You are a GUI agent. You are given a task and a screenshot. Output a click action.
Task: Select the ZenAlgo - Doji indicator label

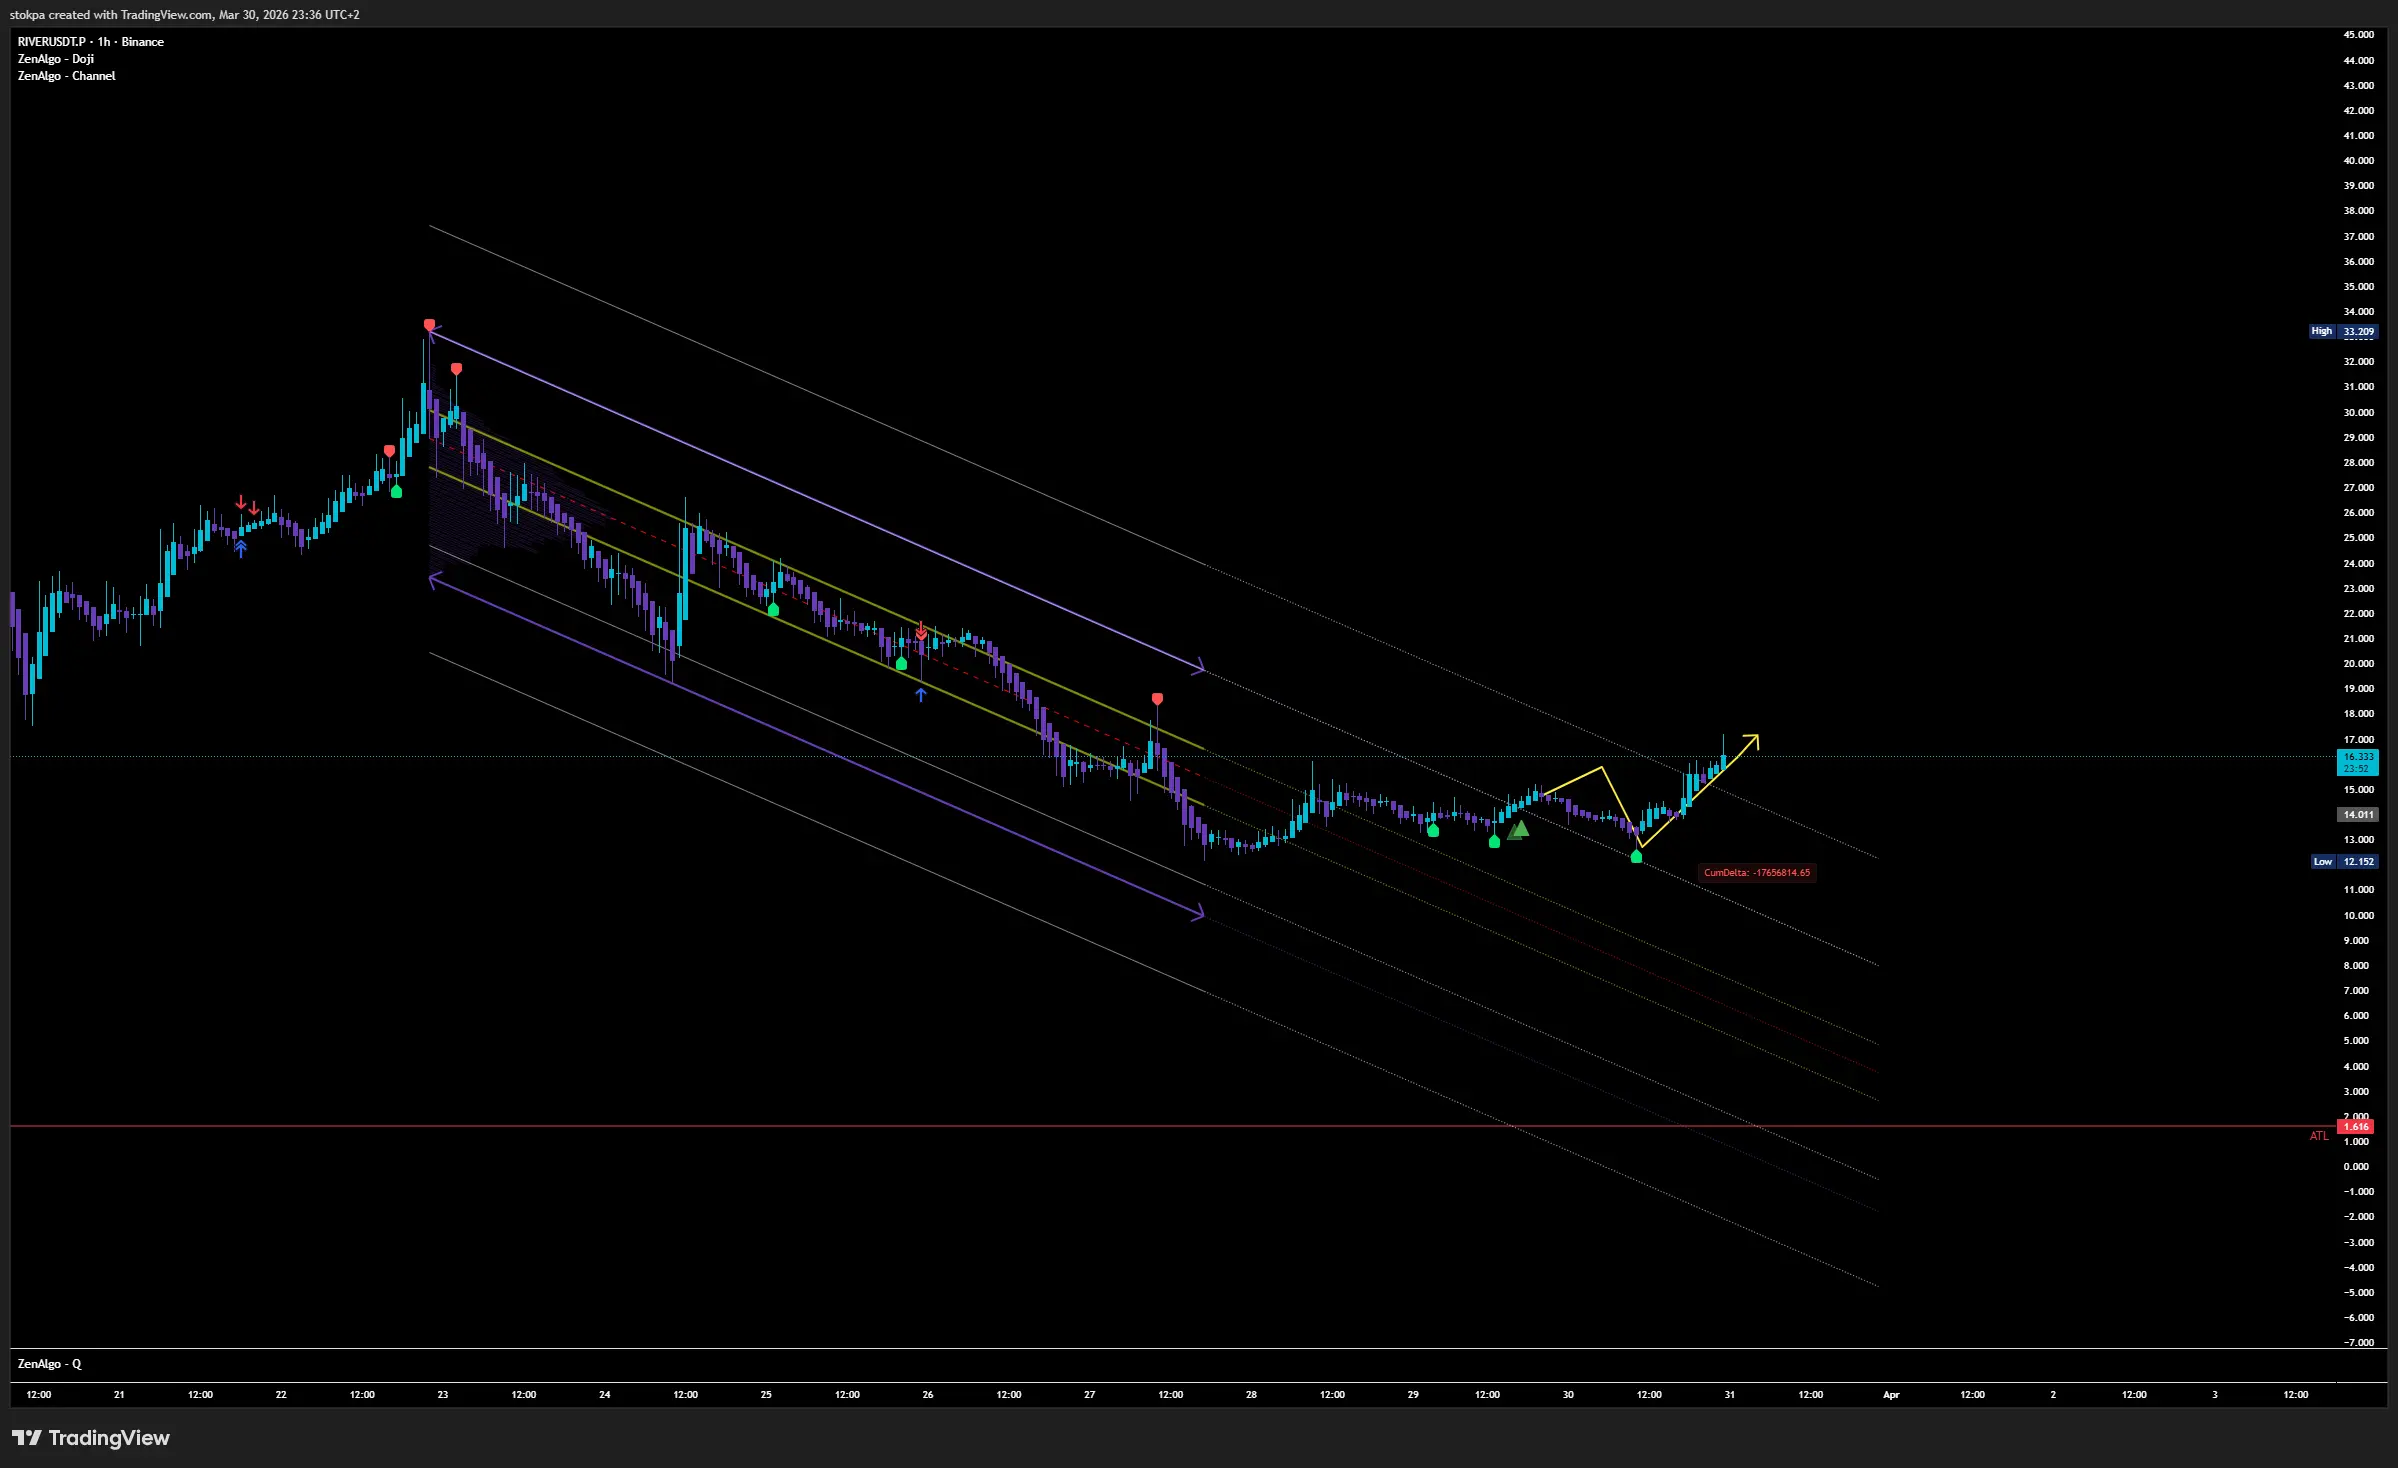pos(56,59)
